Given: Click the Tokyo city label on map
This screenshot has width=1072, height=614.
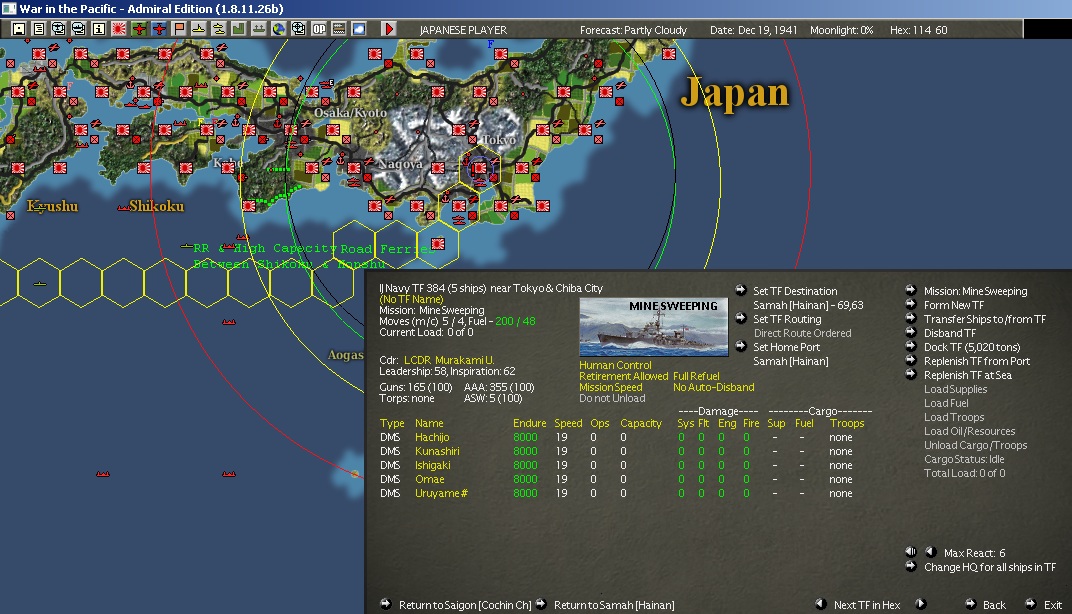Looking at the screenshot, I should tap(499, 139).
